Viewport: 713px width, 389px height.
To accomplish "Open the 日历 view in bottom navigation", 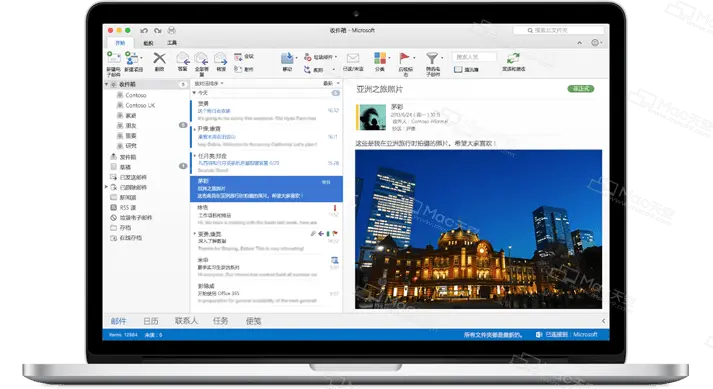I will pyautogui.click(x=151, y=321).
